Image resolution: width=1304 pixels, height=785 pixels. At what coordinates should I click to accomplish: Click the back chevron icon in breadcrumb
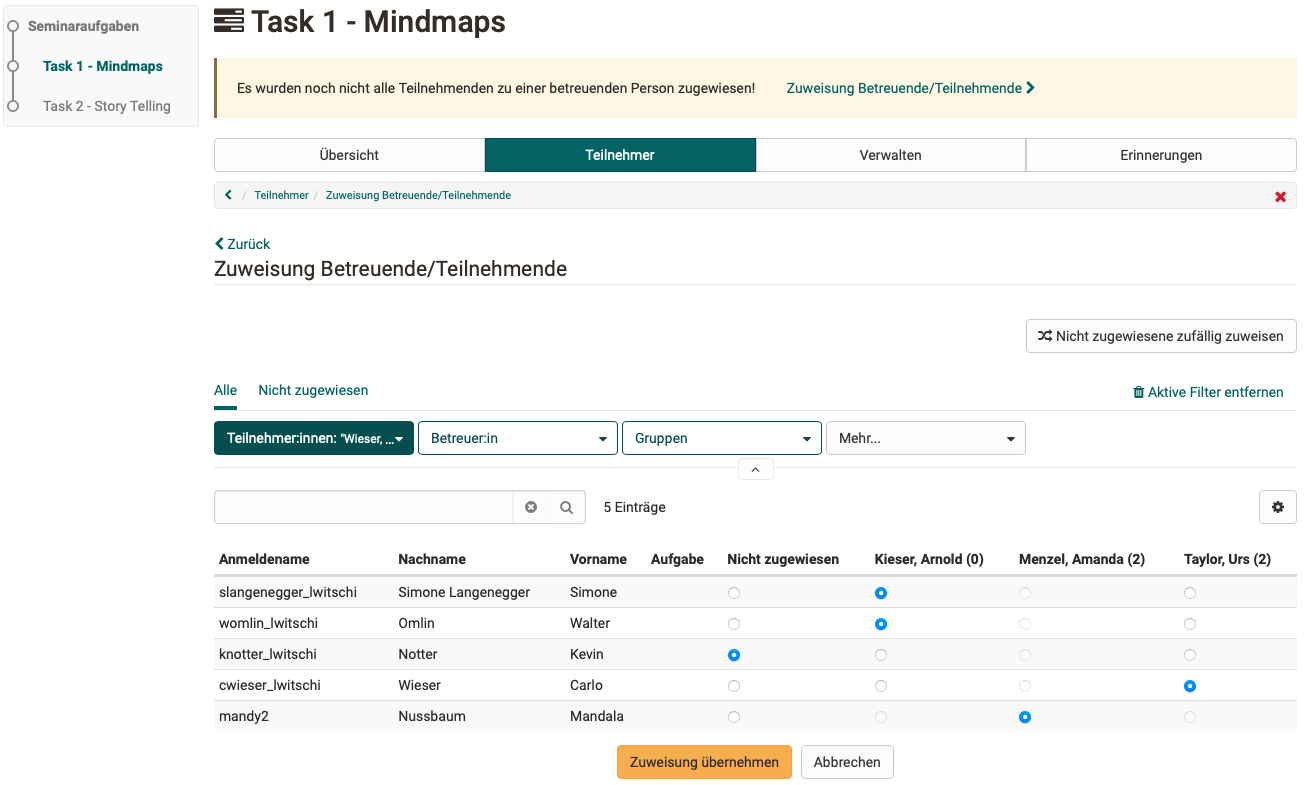tap(228, 195)
